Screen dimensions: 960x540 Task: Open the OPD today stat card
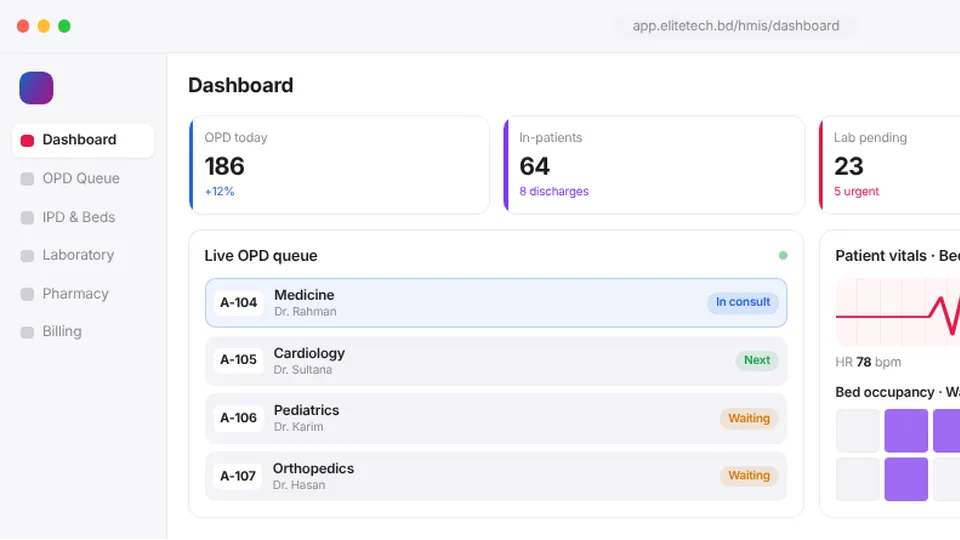click(x=339, y=165)
